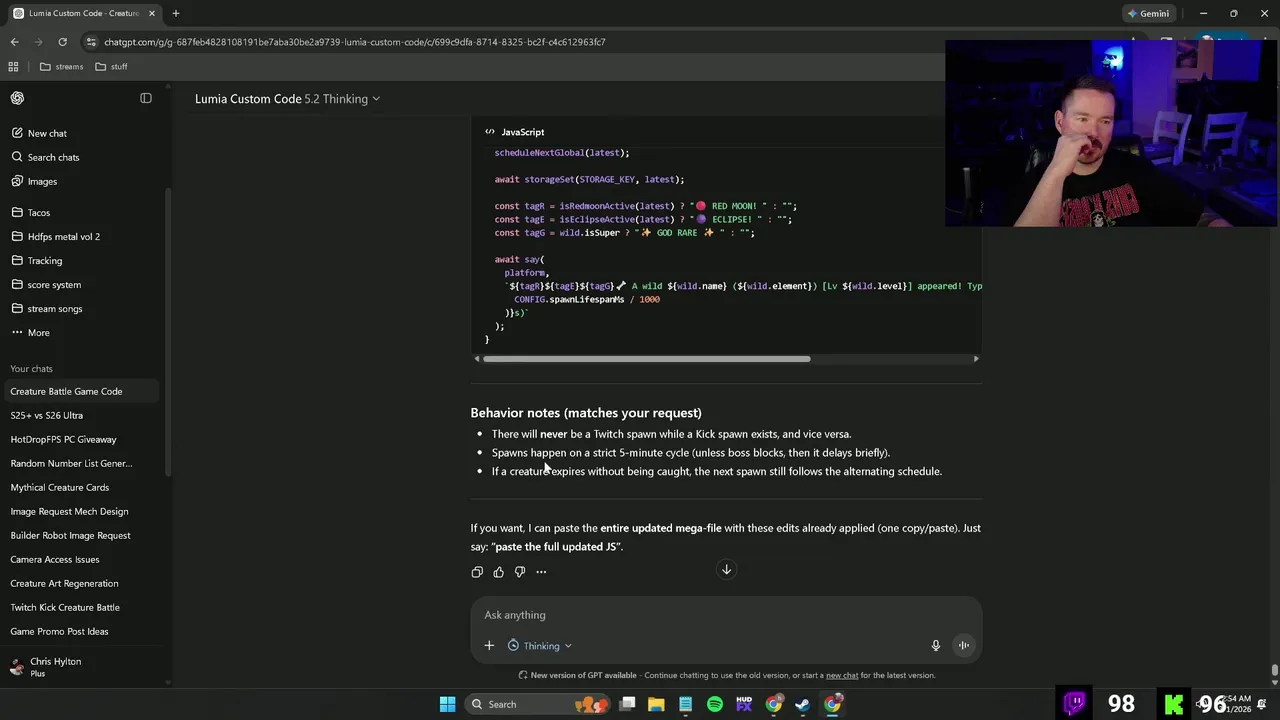Click the microphone dictate icon

pyautogui.click(x=936, y=646)
